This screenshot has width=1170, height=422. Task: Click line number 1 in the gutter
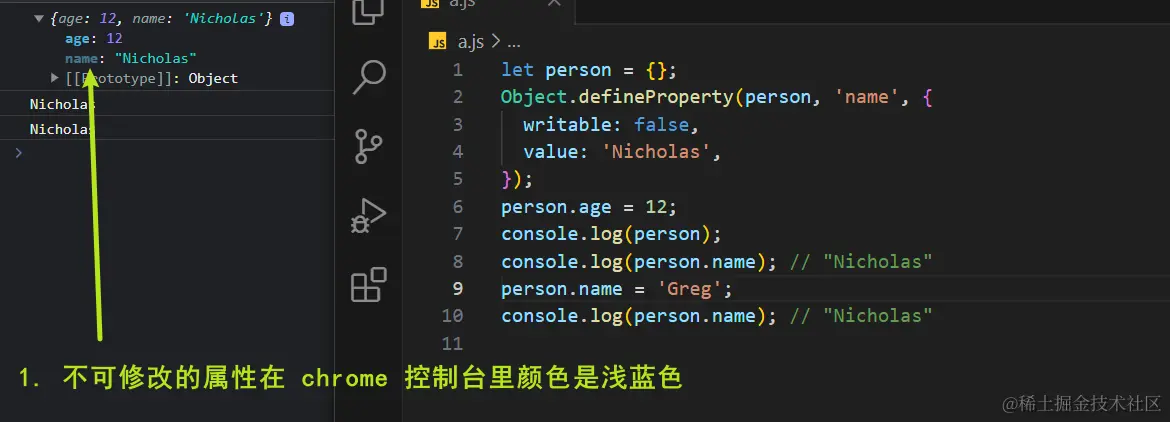click(x=457, y=70)
